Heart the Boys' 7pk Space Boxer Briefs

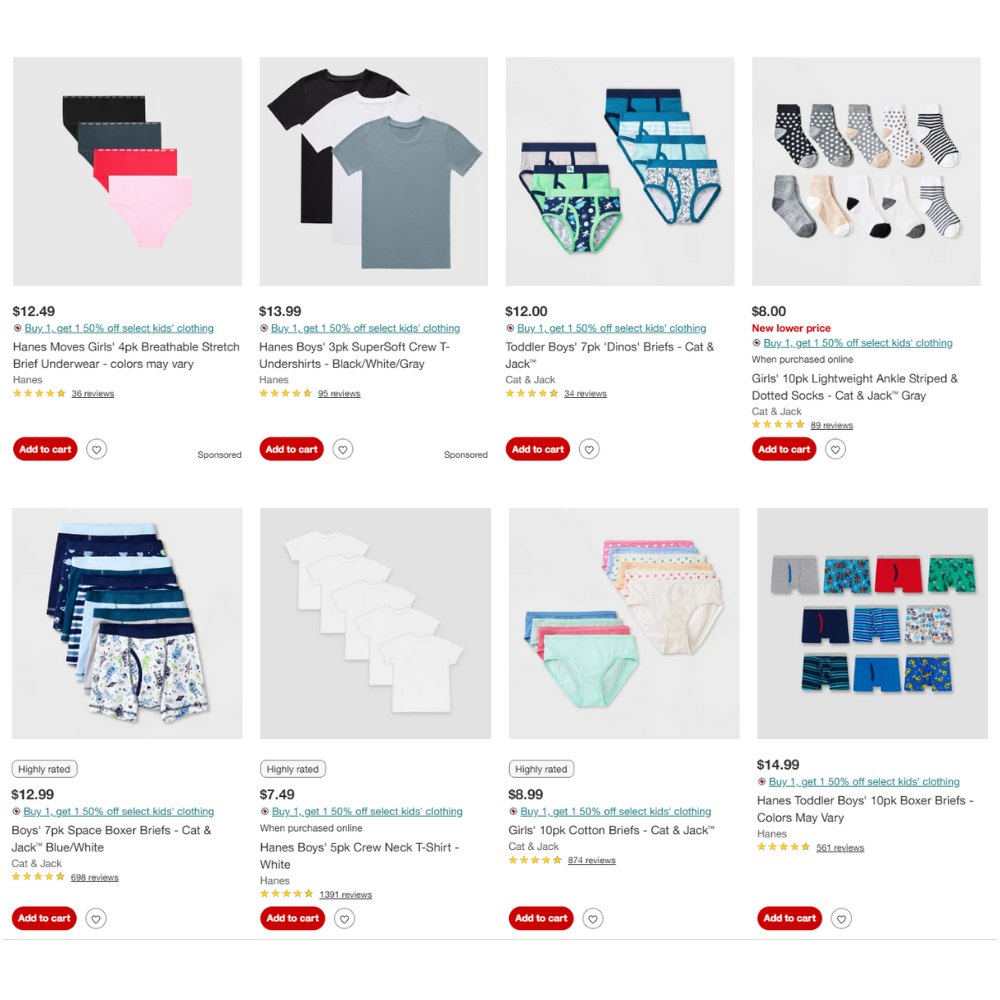(96, 919)
